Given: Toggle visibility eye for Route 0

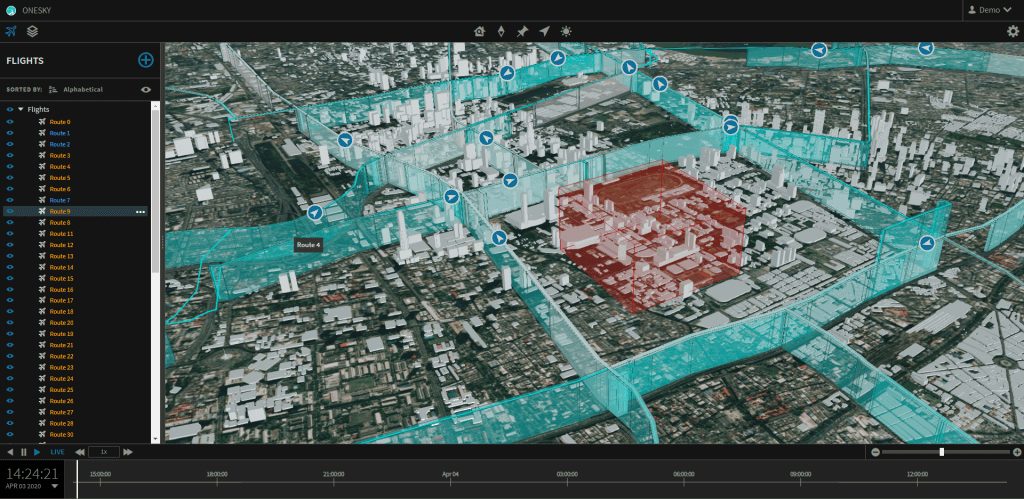Looking at the screenshot, I should pyautogui.click(x=10, y=122).
